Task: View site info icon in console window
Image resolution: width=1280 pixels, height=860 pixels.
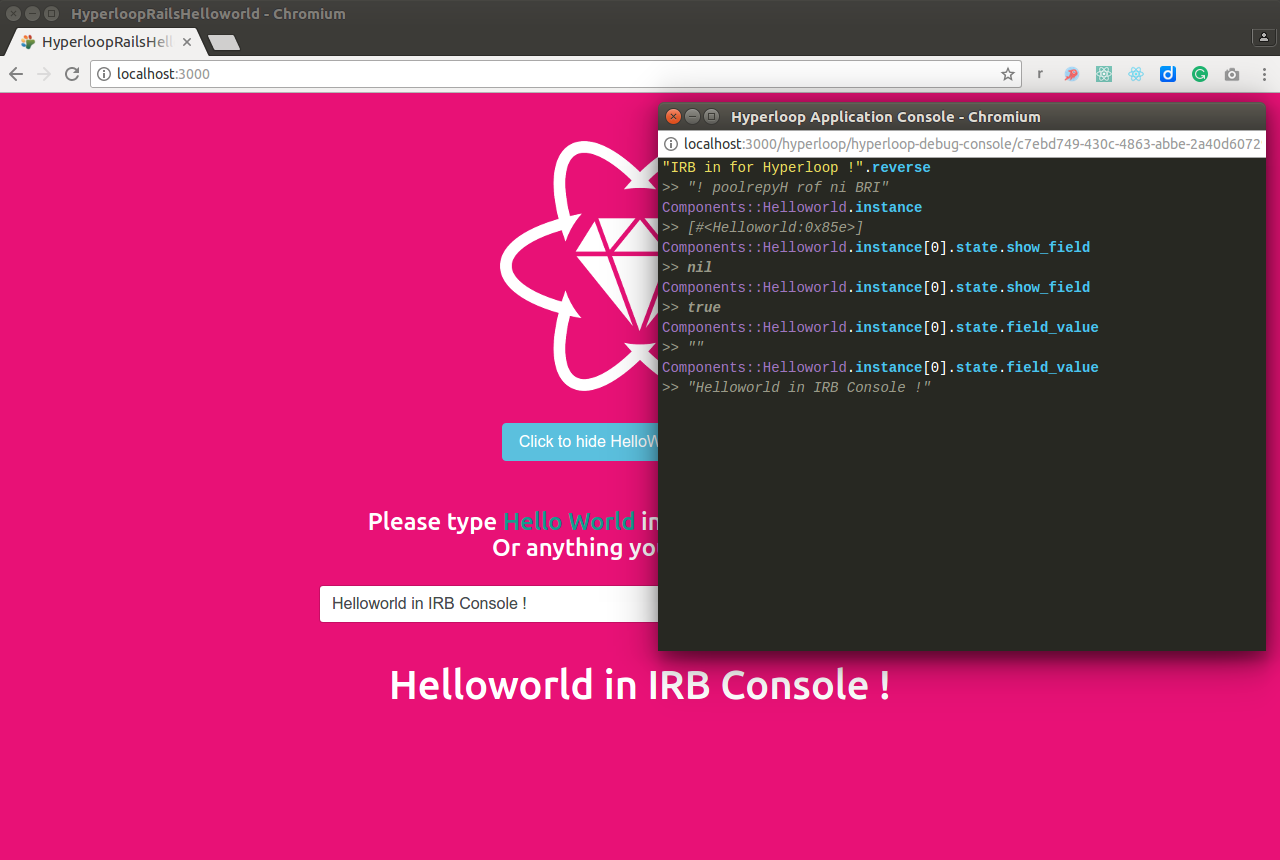Action: (671, 144)
